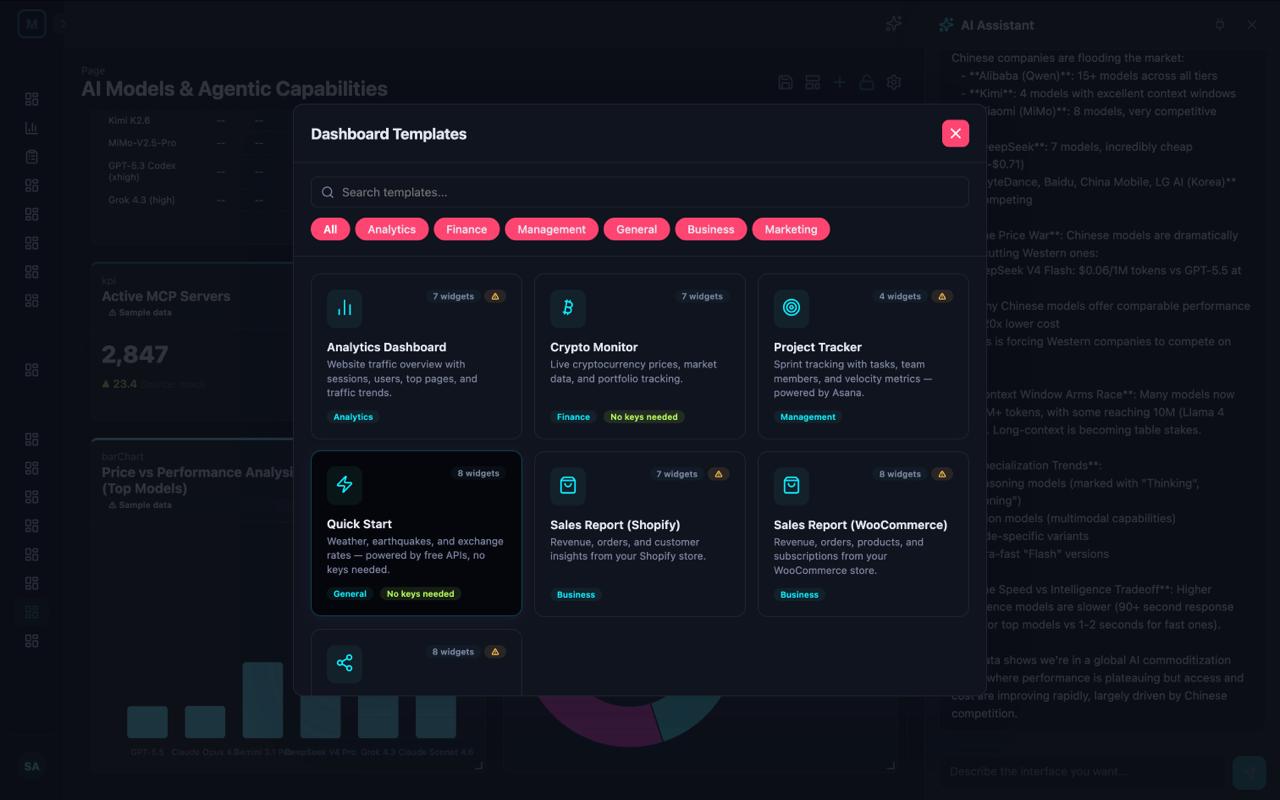
Task: Select the All filter chip
Action: [330, 229]
